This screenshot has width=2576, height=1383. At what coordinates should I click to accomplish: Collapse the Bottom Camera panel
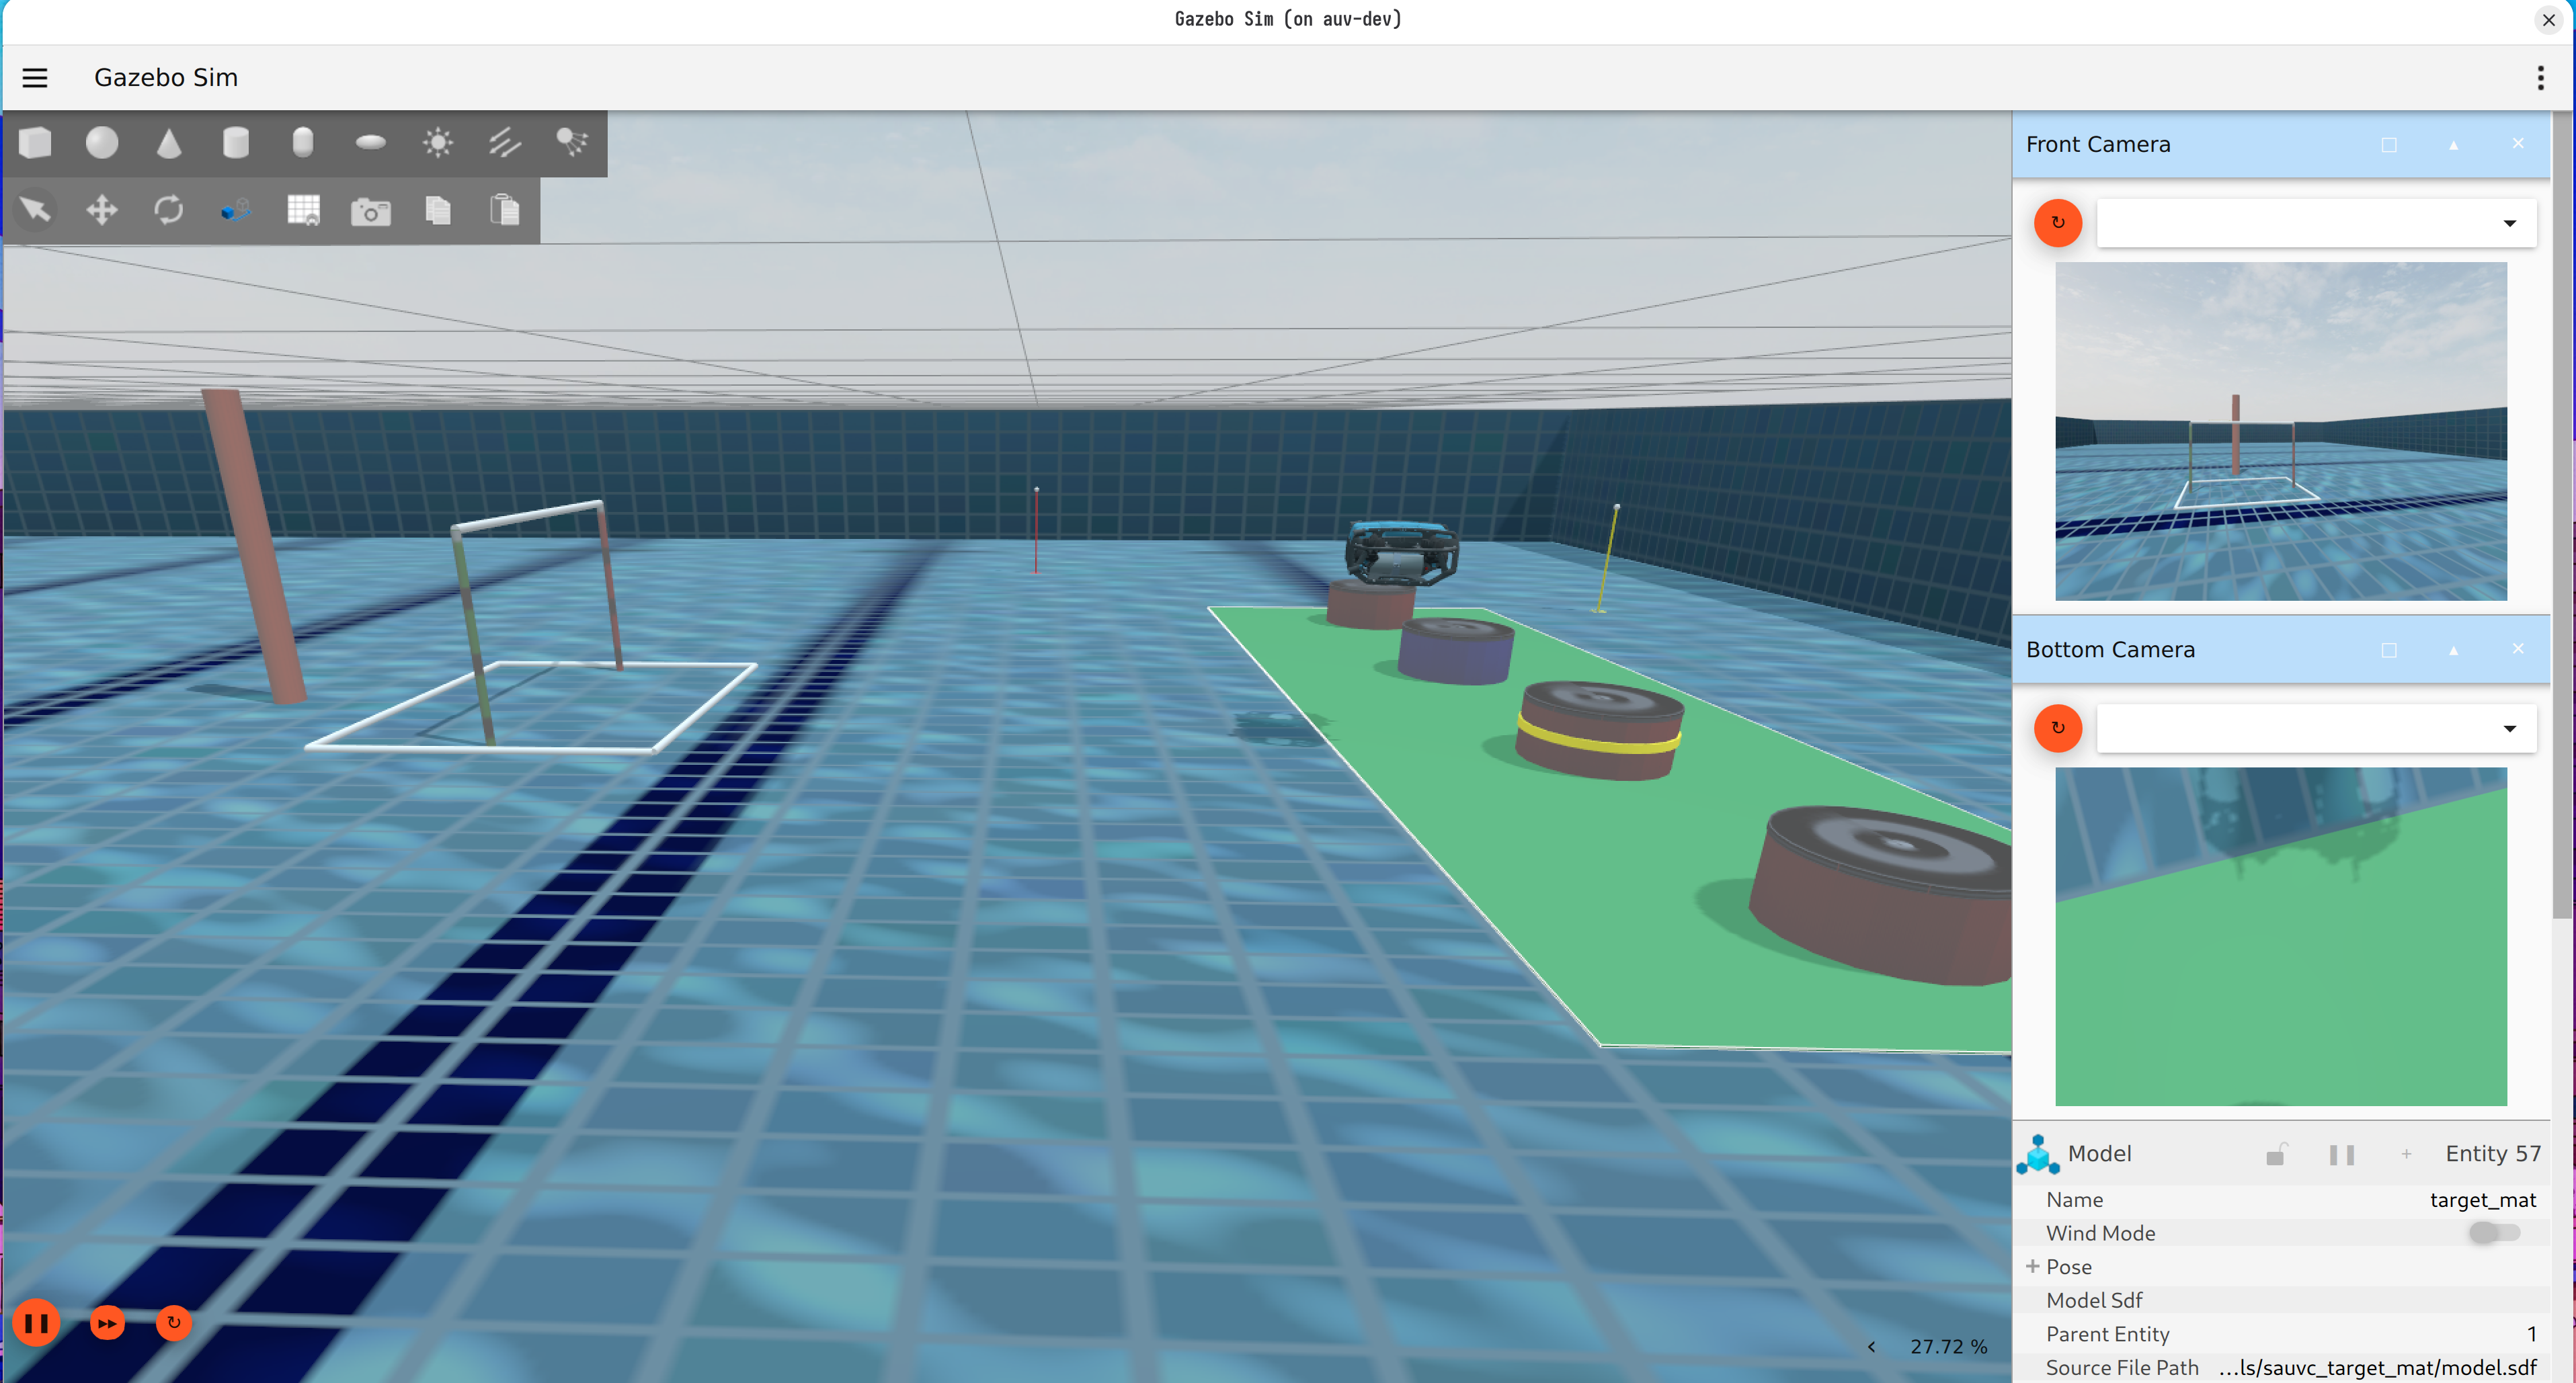pyautogui.click(x=2453, y=650)
